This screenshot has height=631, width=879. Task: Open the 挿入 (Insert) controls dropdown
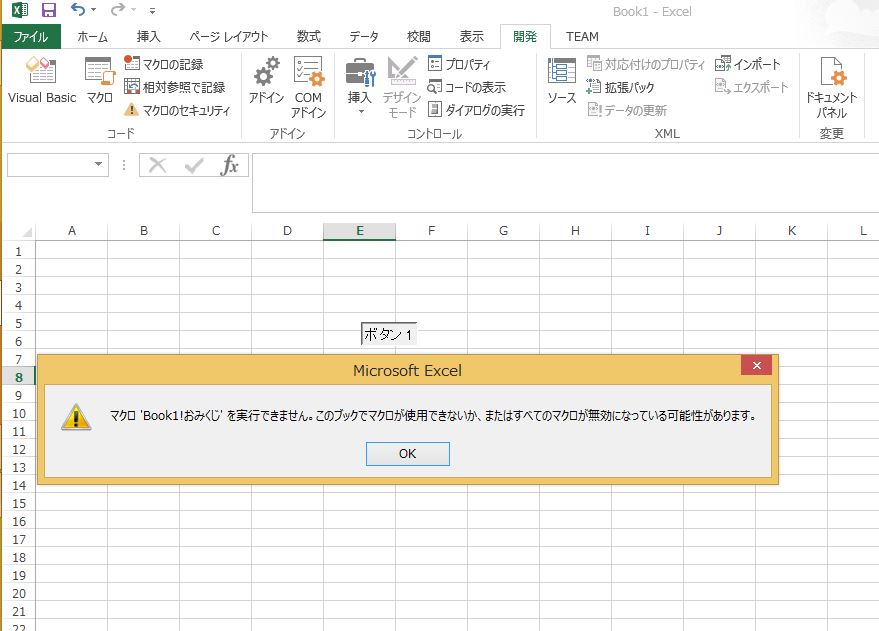point(360,87)
